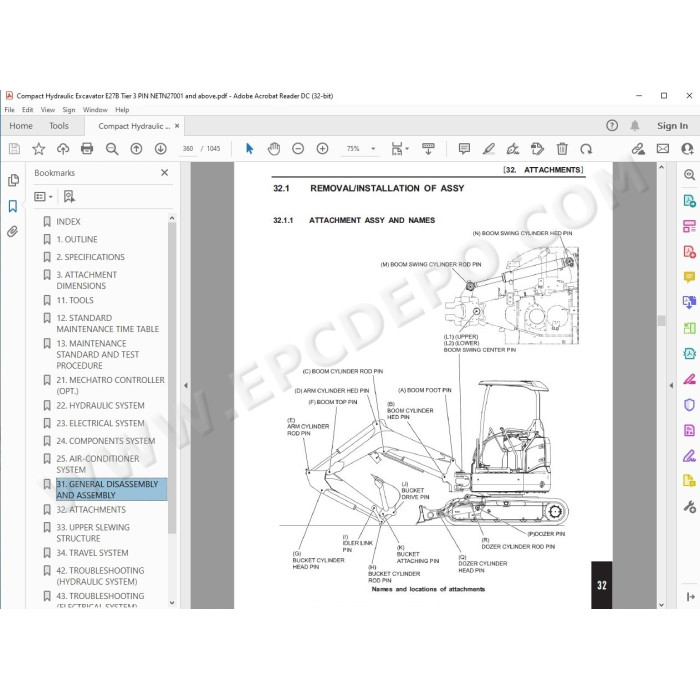The image size is (700, 700).
Task: Add file to starred favorites
Action: (x=38, y=149)
